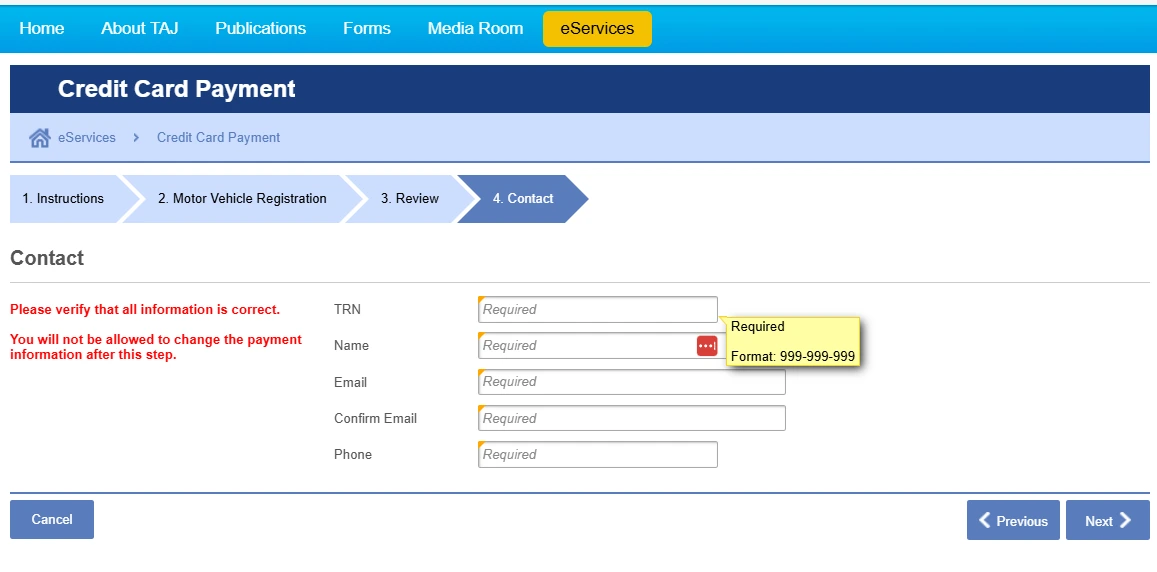Click the Confirm Email field
1157x572 pixels.
pyautogui.click(x=631, y=419)
